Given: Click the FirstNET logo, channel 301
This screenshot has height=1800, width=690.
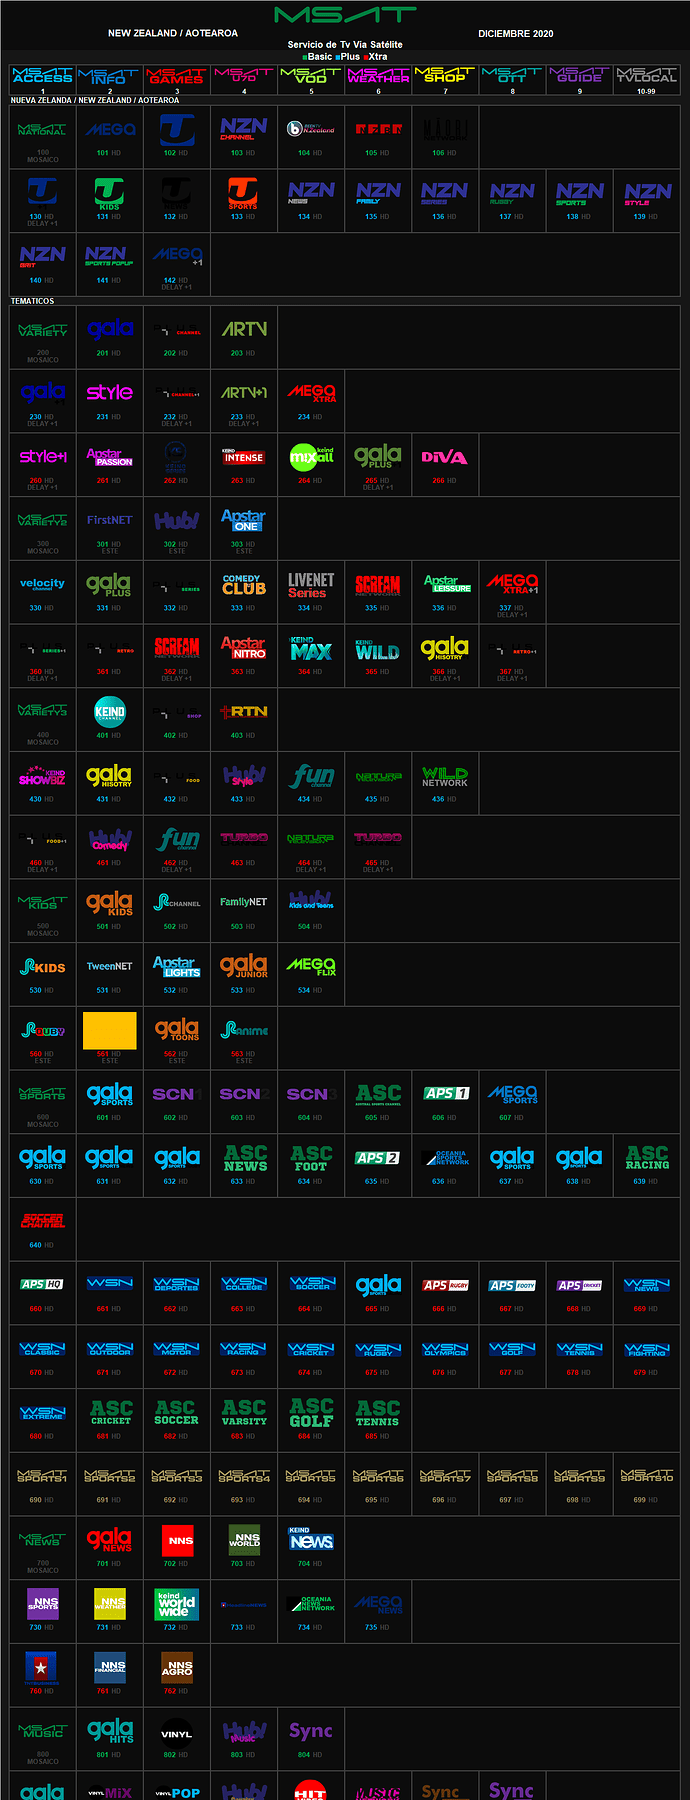Looking at the screenshot, I should click(x=110, y=520).
